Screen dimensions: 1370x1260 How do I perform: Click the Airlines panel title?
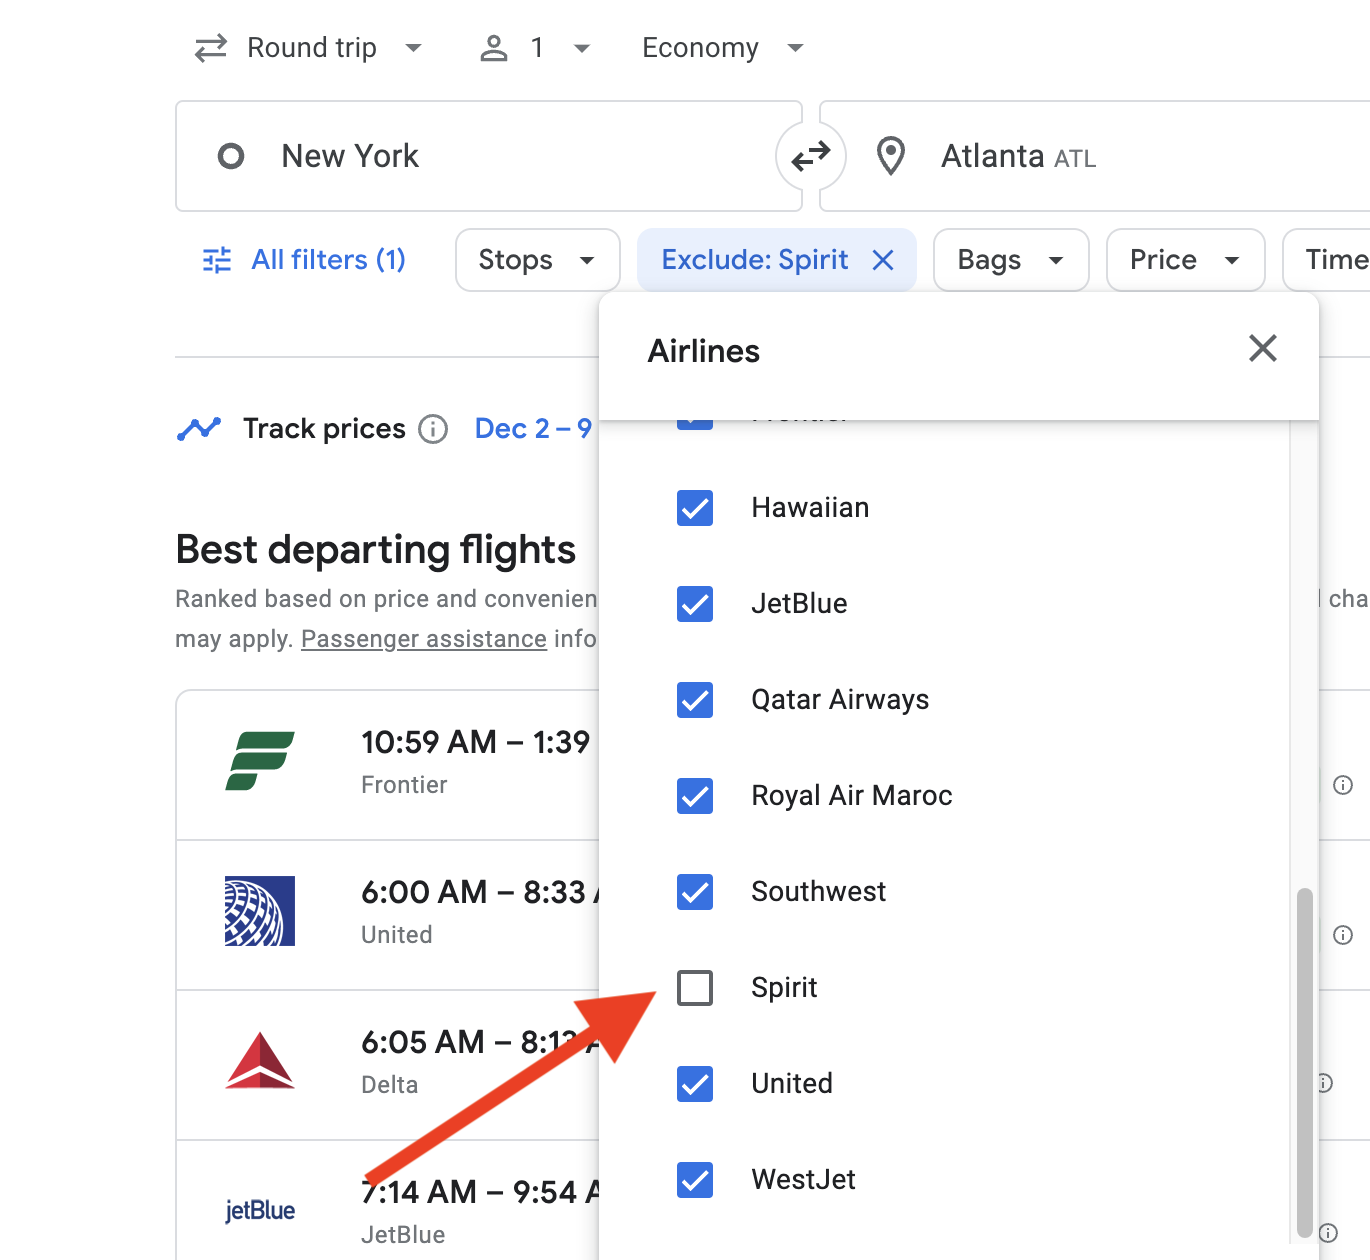coord(704,351)
